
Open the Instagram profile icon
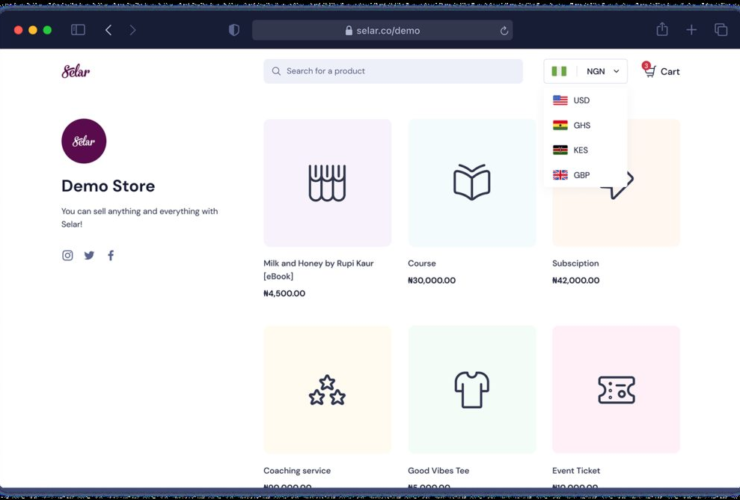(68, 255)
